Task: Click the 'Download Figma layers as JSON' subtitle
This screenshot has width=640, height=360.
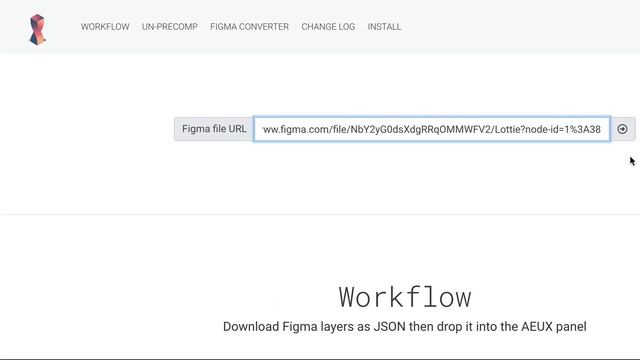Action: tap(404, 327)
